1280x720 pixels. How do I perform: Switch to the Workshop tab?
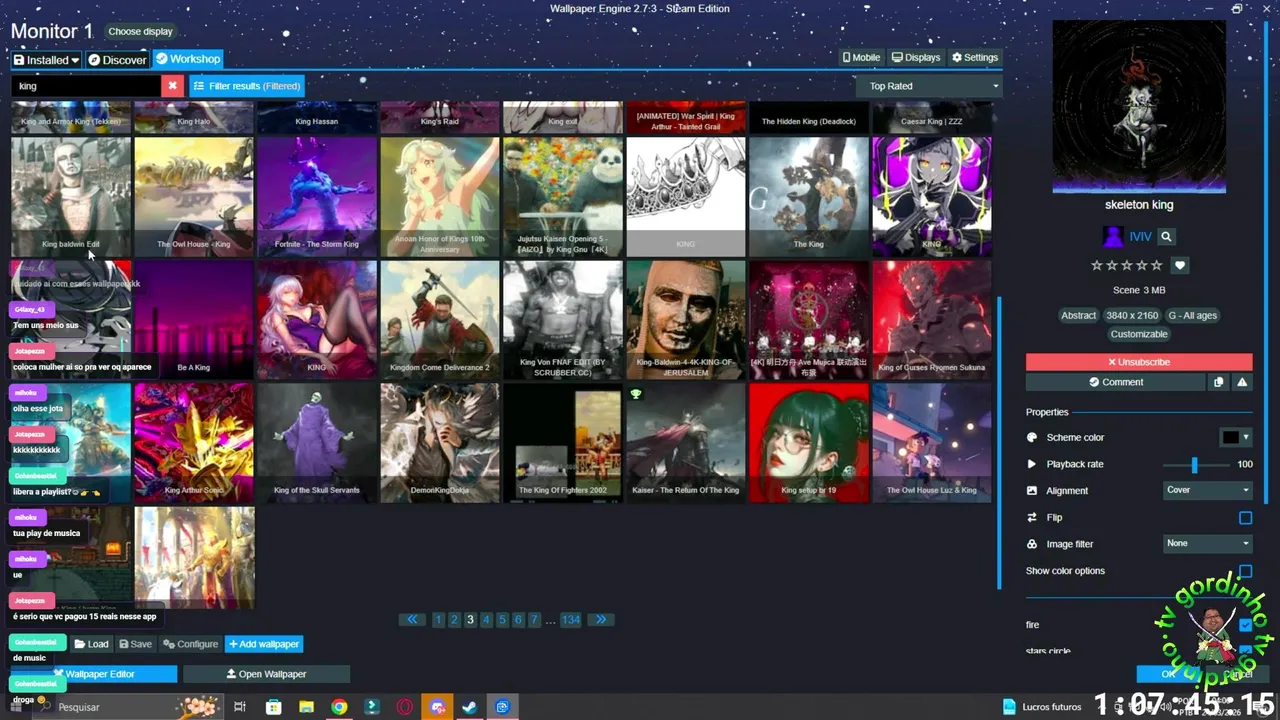point(188,59)
